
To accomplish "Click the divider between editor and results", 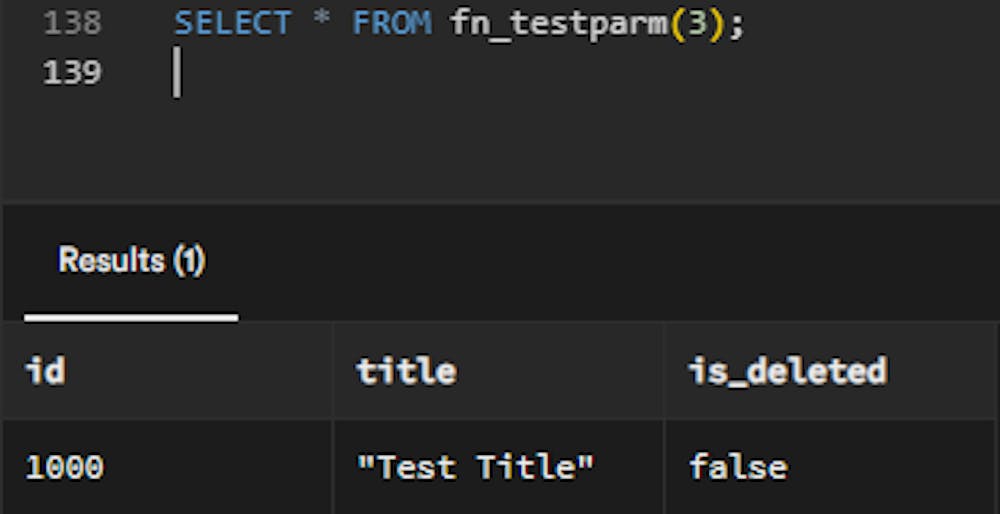I will [500, 203].
